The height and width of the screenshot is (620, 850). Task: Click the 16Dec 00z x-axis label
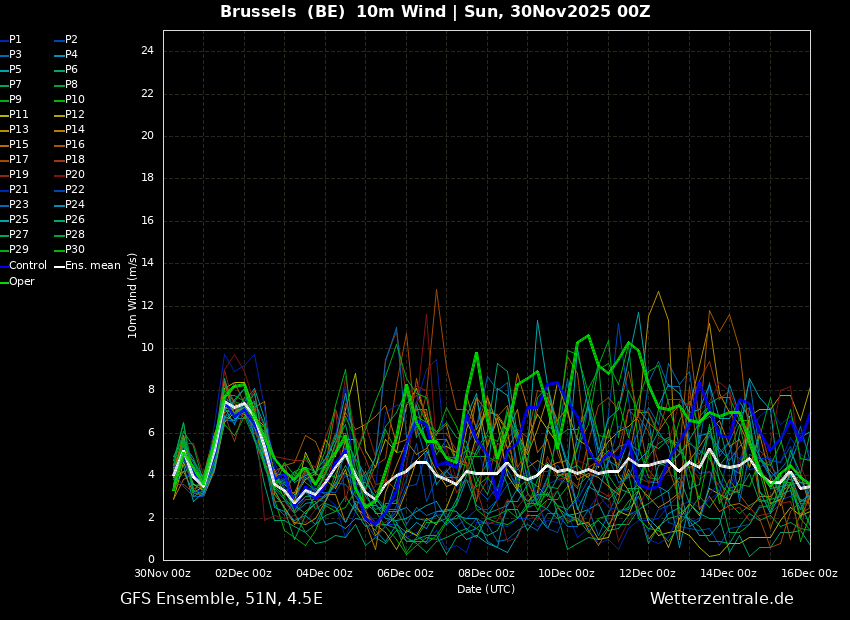(809, 574)
